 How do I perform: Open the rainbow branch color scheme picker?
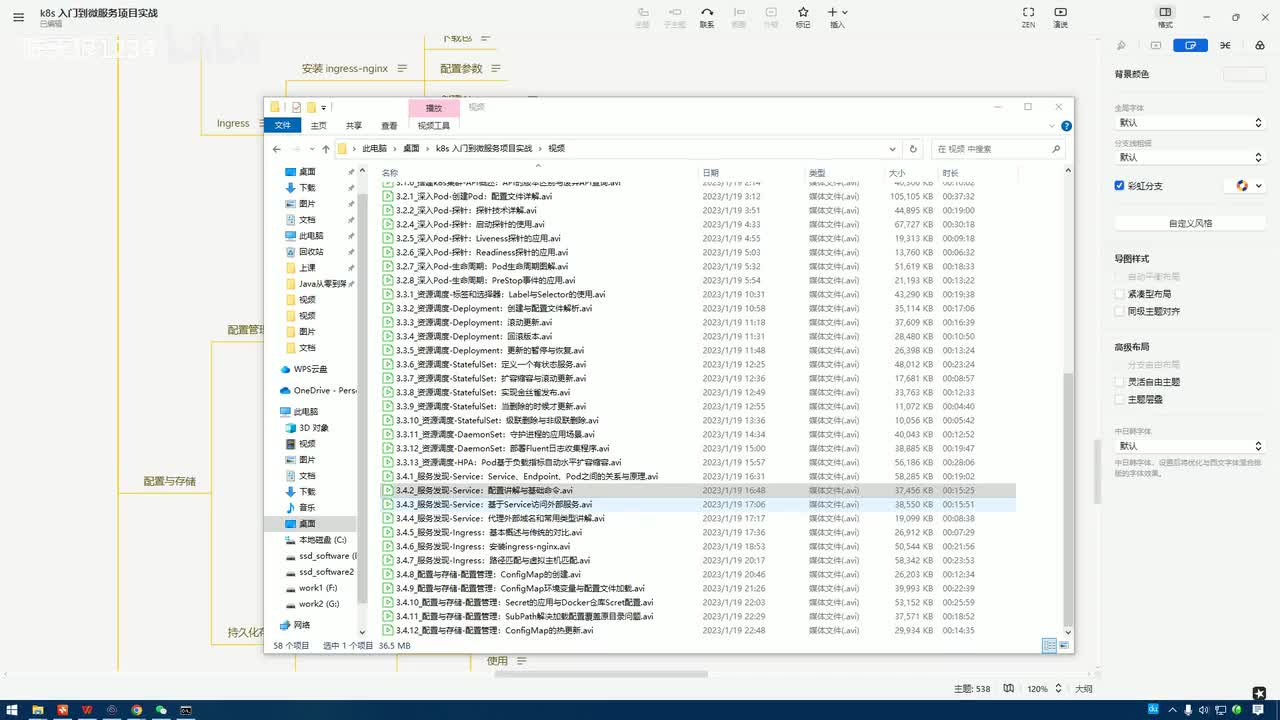1249,186
